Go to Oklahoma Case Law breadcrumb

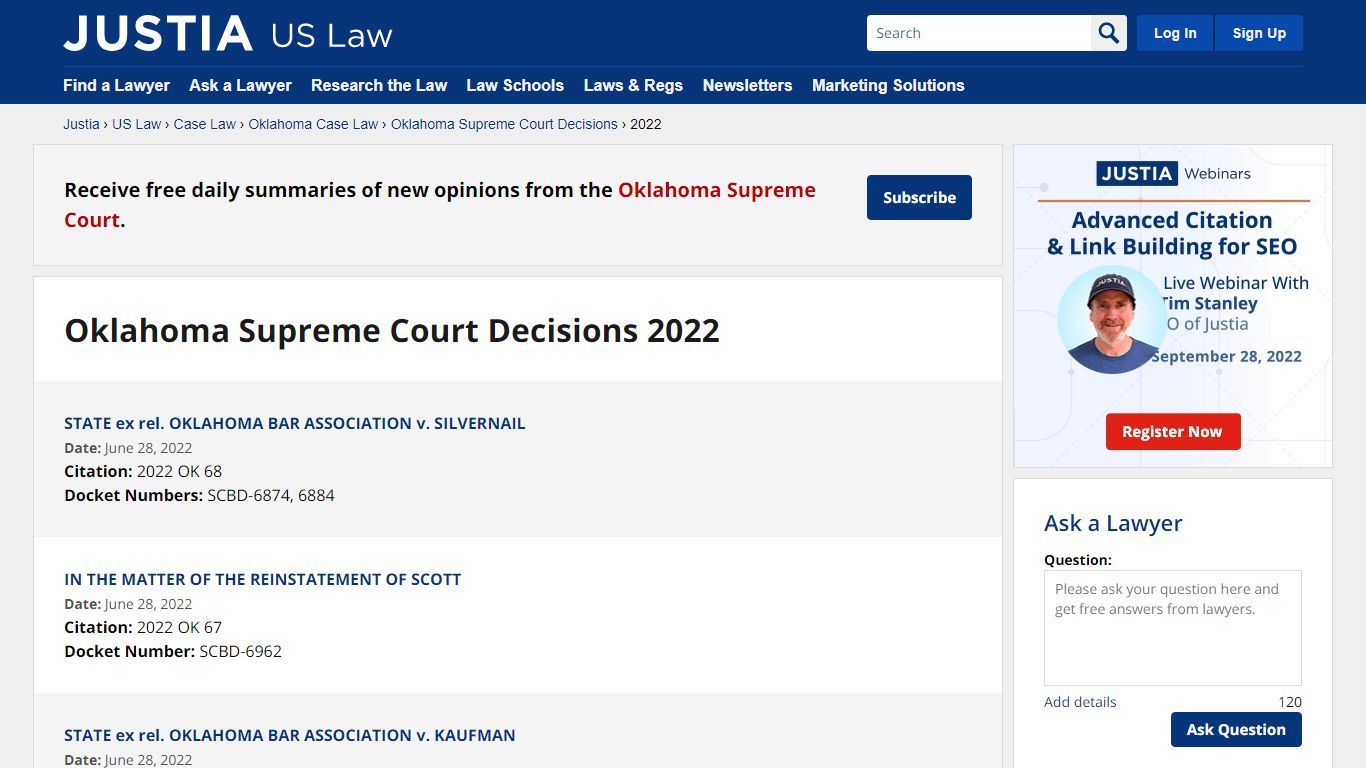(313, 124)
